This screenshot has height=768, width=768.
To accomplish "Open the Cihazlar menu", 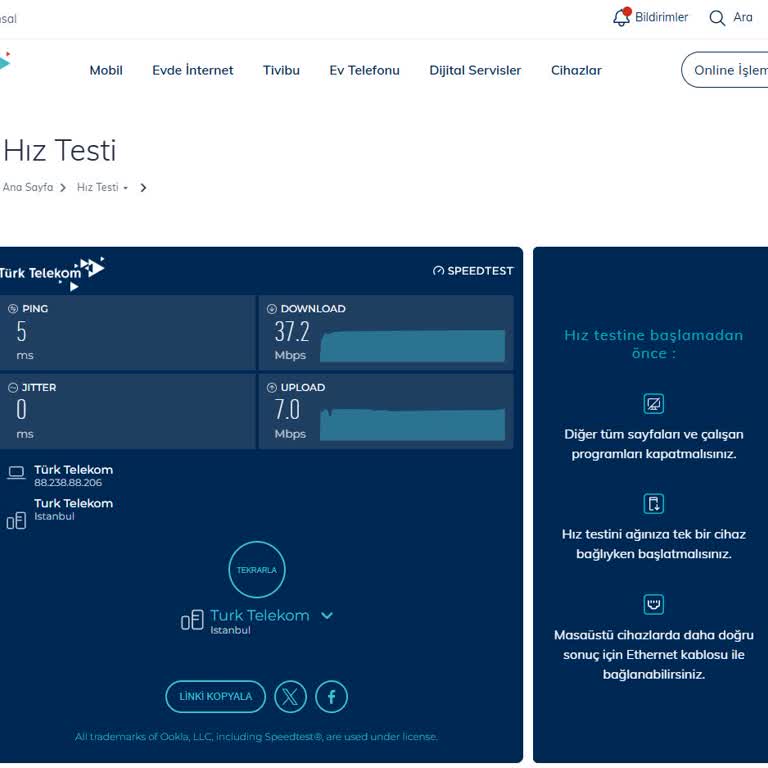I will point(576,70).
